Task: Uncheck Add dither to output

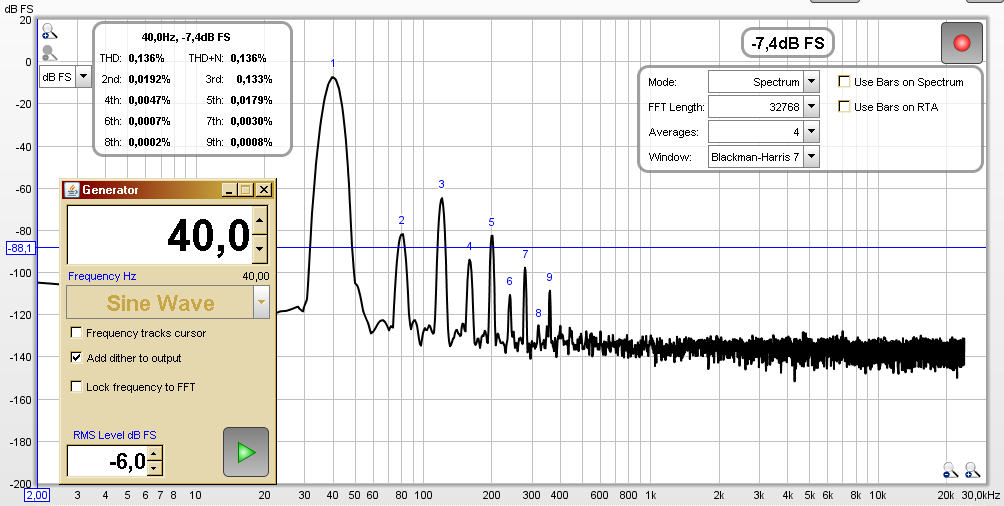Action: [77, 357]
